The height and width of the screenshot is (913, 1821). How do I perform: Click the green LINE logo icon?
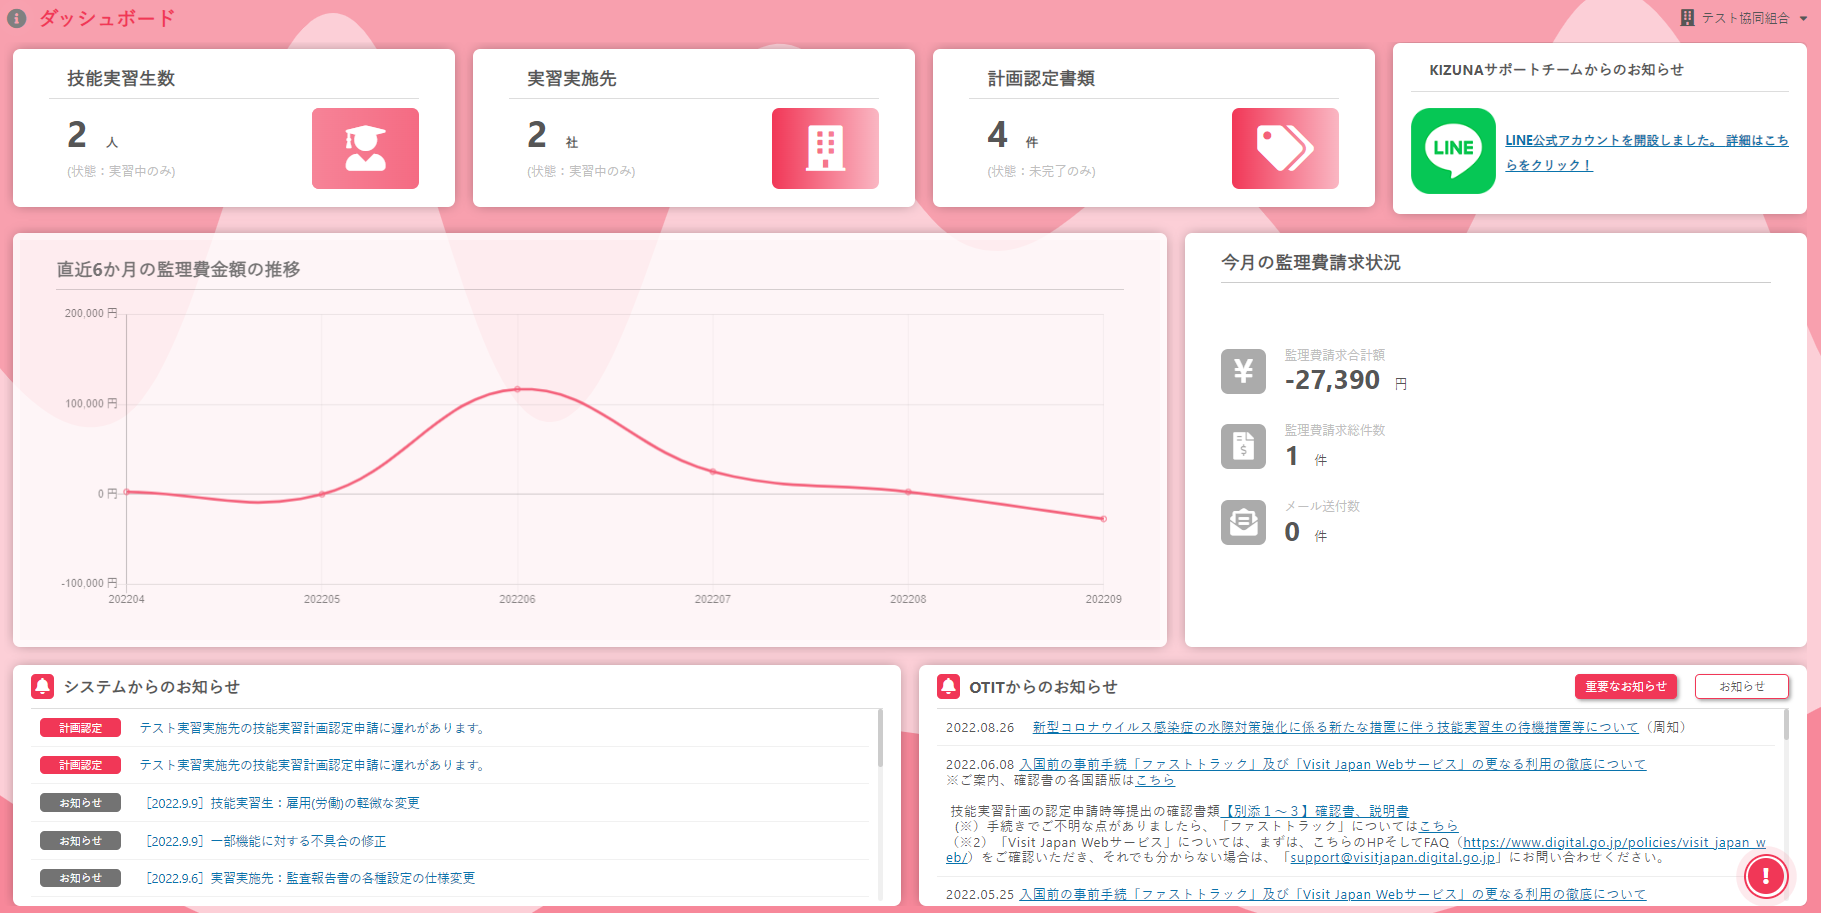(x=1452, y=151)
